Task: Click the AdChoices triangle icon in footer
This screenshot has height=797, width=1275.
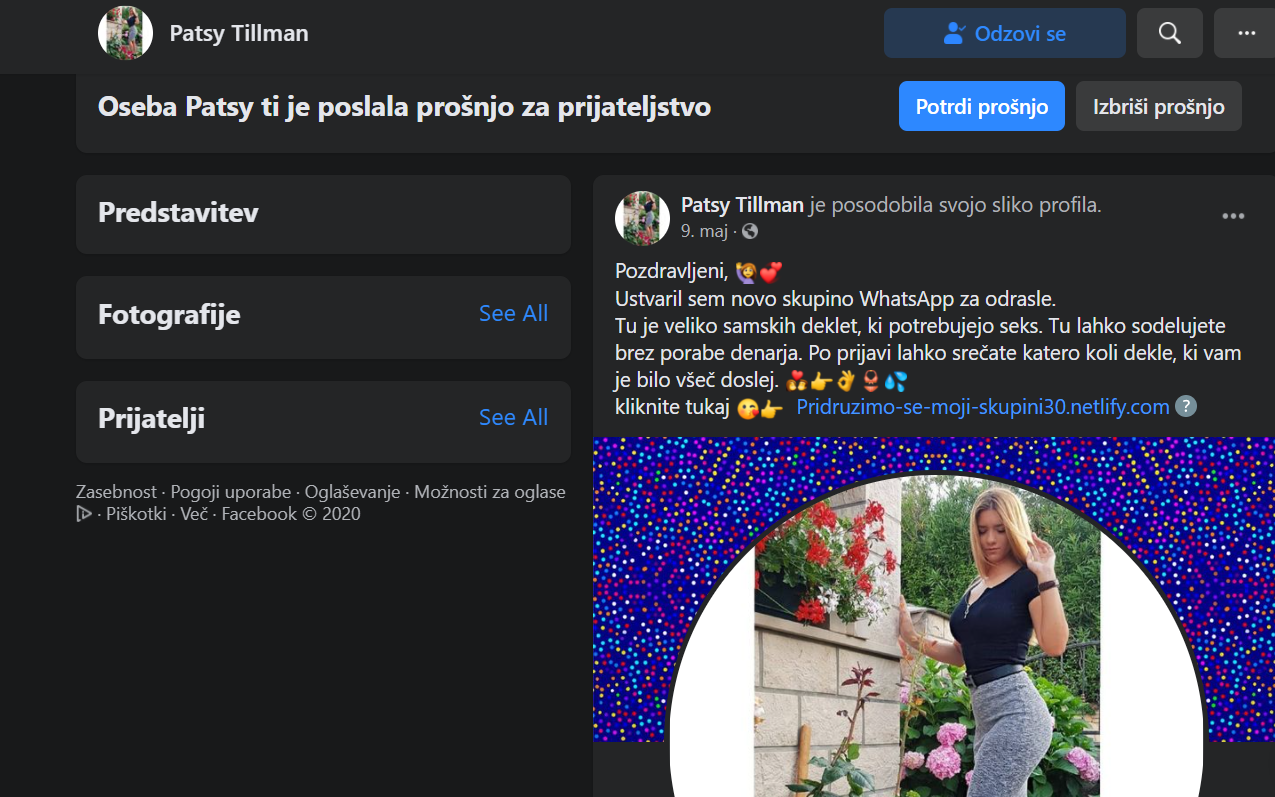Action: [x=84, y=514]
